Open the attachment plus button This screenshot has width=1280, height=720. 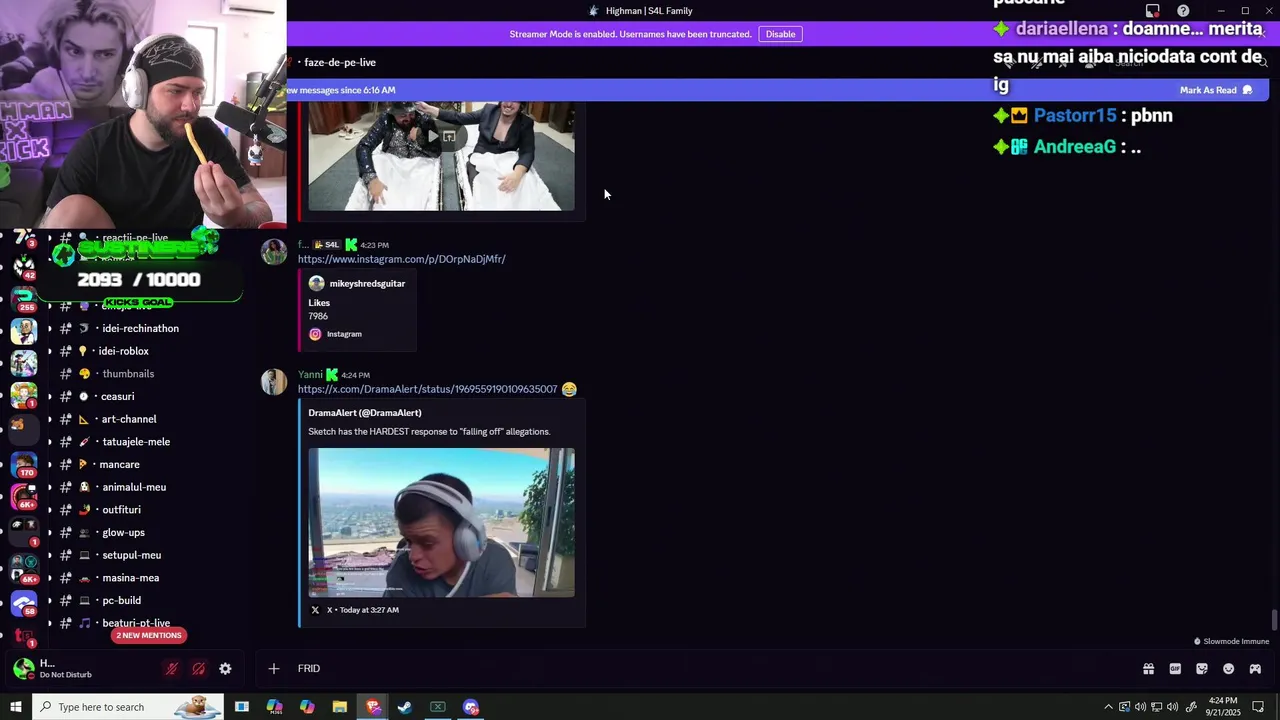273,669
